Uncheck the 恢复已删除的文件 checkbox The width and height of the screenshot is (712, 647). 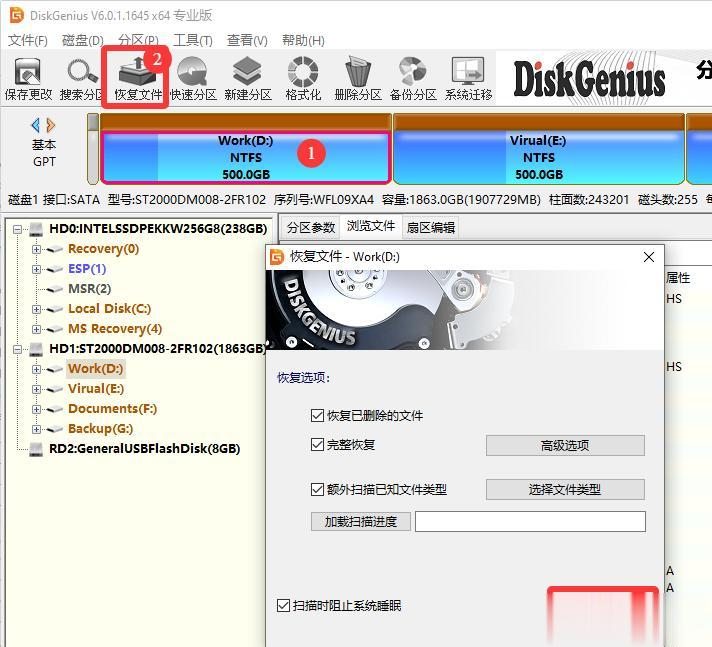tap(317, 415)
